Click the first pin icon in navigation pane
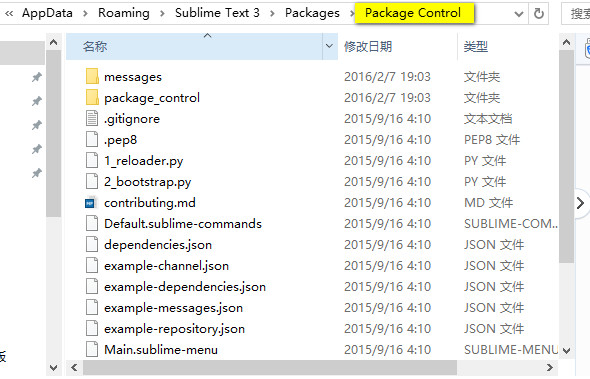The image size is (590, 379). tap(36, 78)
